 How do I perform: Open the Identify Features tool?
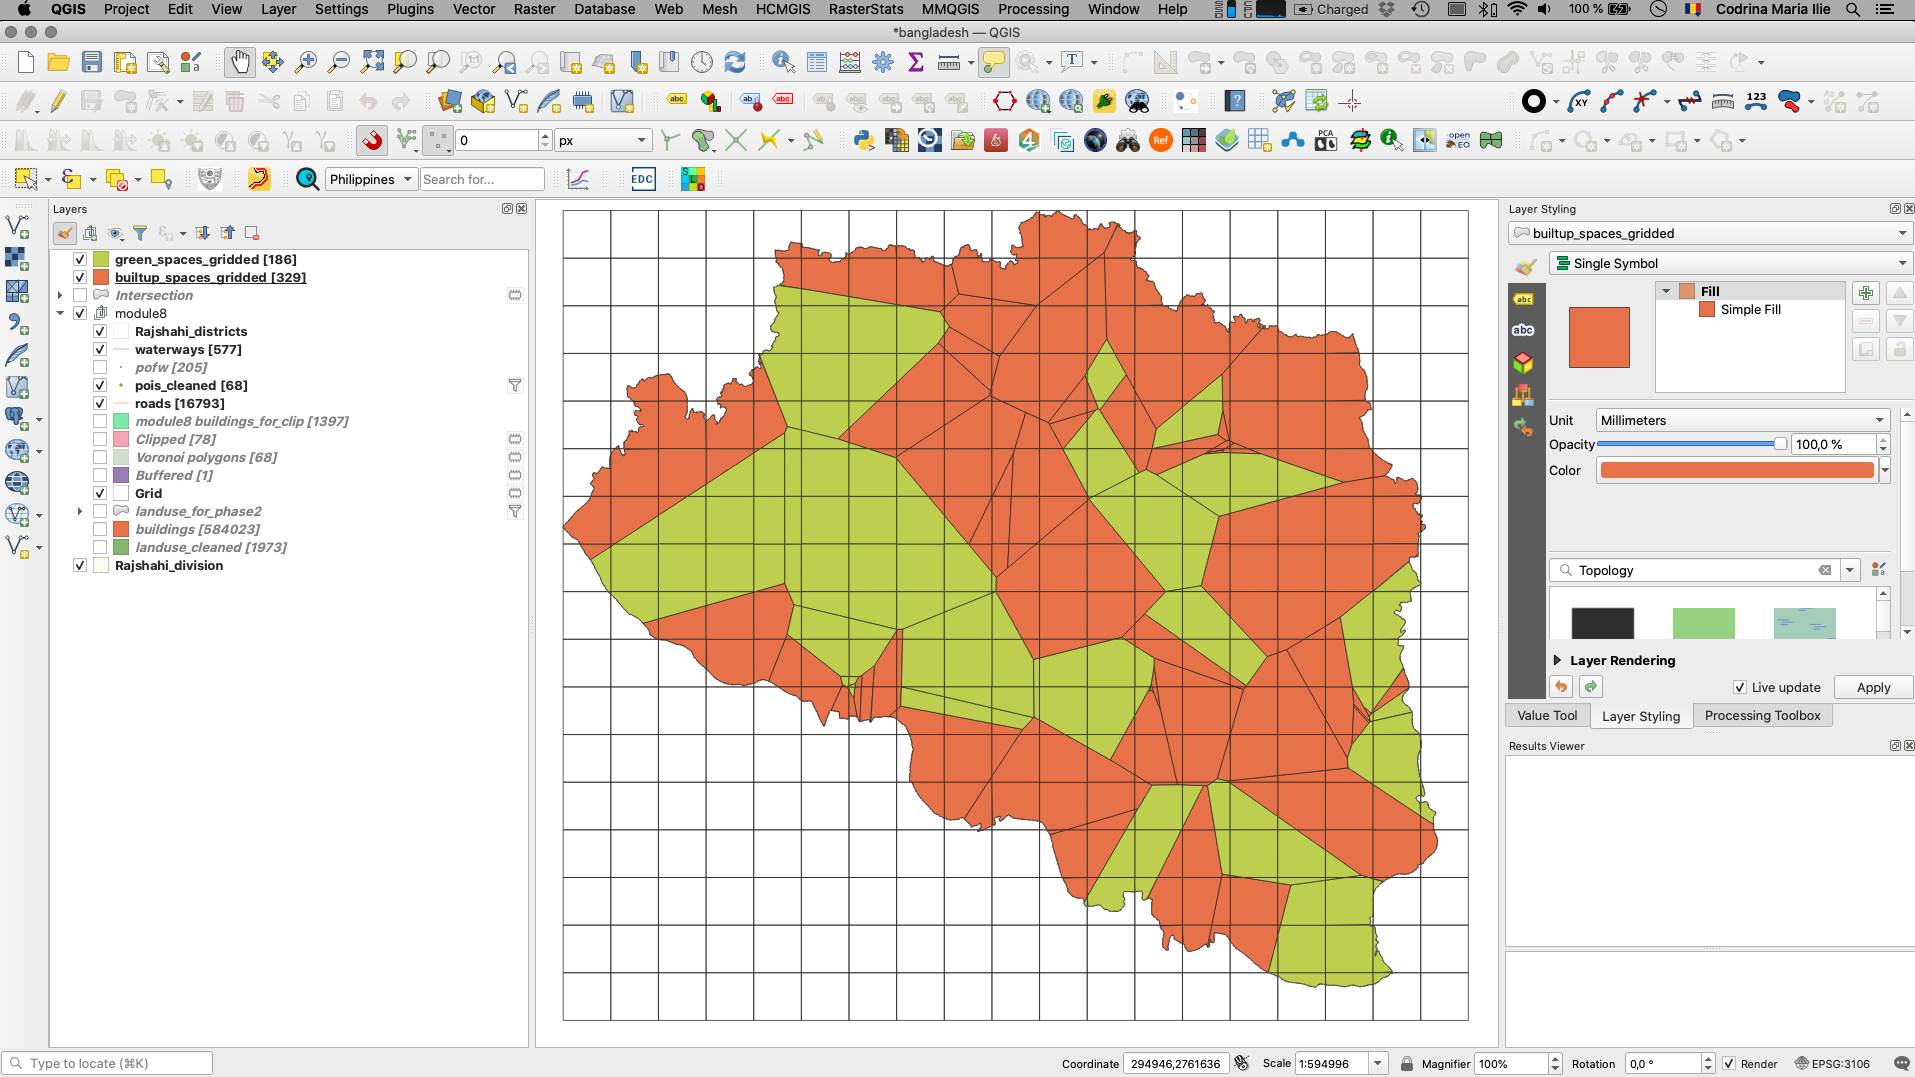783,63
